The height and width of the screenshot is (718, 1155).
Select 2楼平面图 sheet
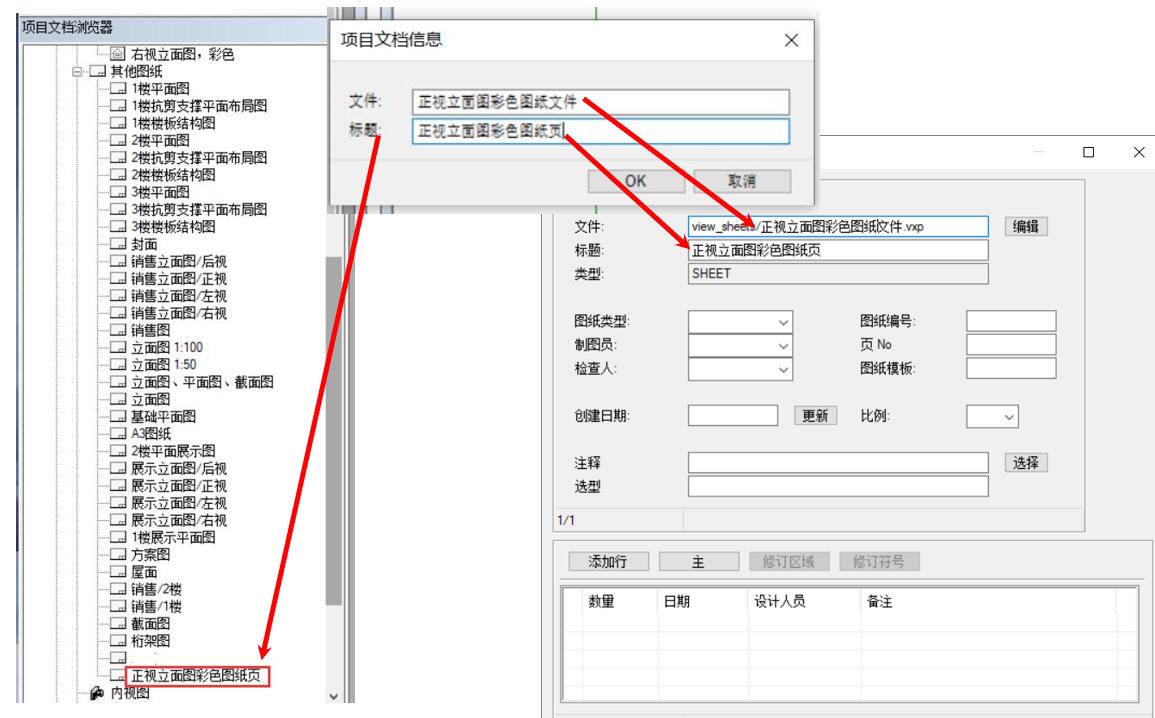160,141
